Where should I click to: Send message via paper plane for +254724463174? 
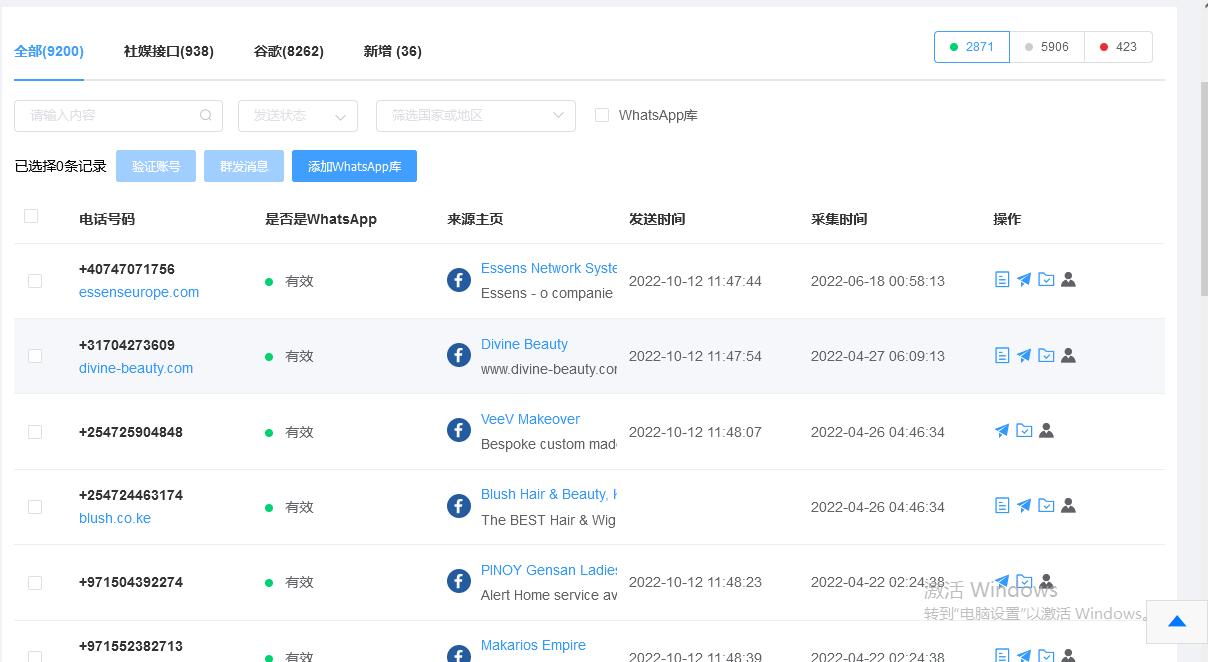pos(1024,506)
